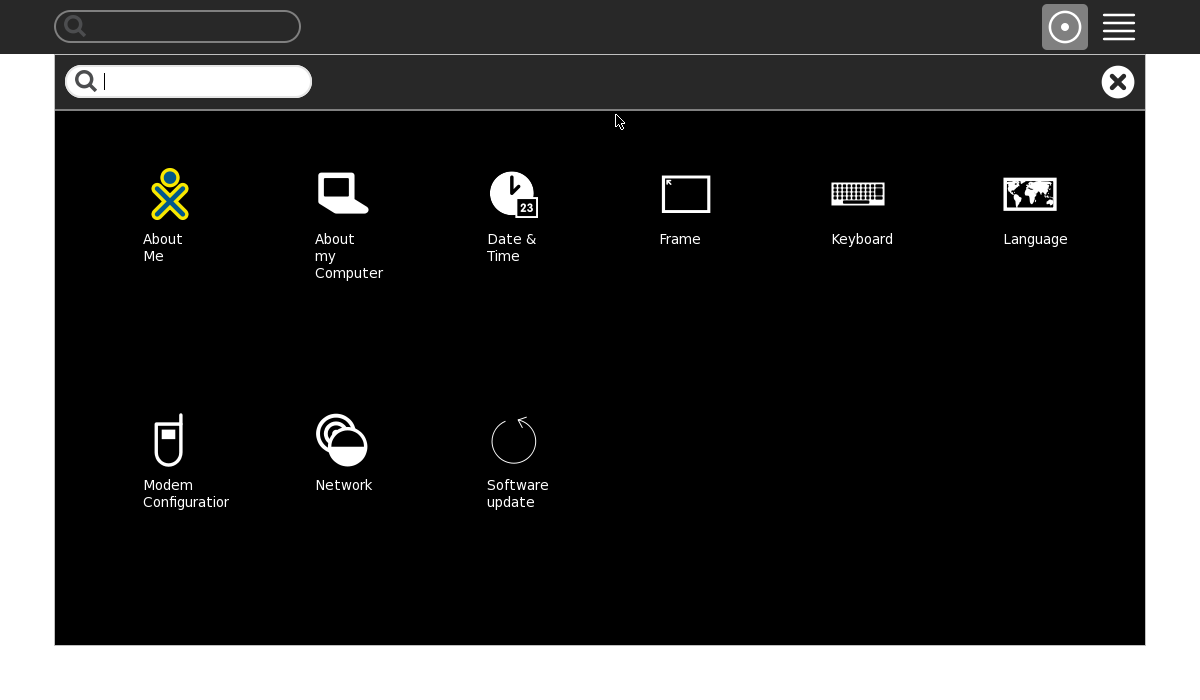Open Modem Configuration phone icon
Viewport: 1200px width, 700px height.
point(169,440)
